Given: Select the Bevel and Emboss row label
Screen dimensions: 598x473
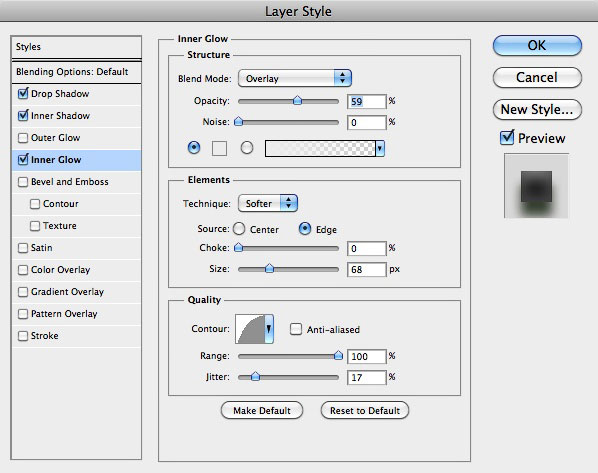Looking at the screenshot, I should pos(70,182).
